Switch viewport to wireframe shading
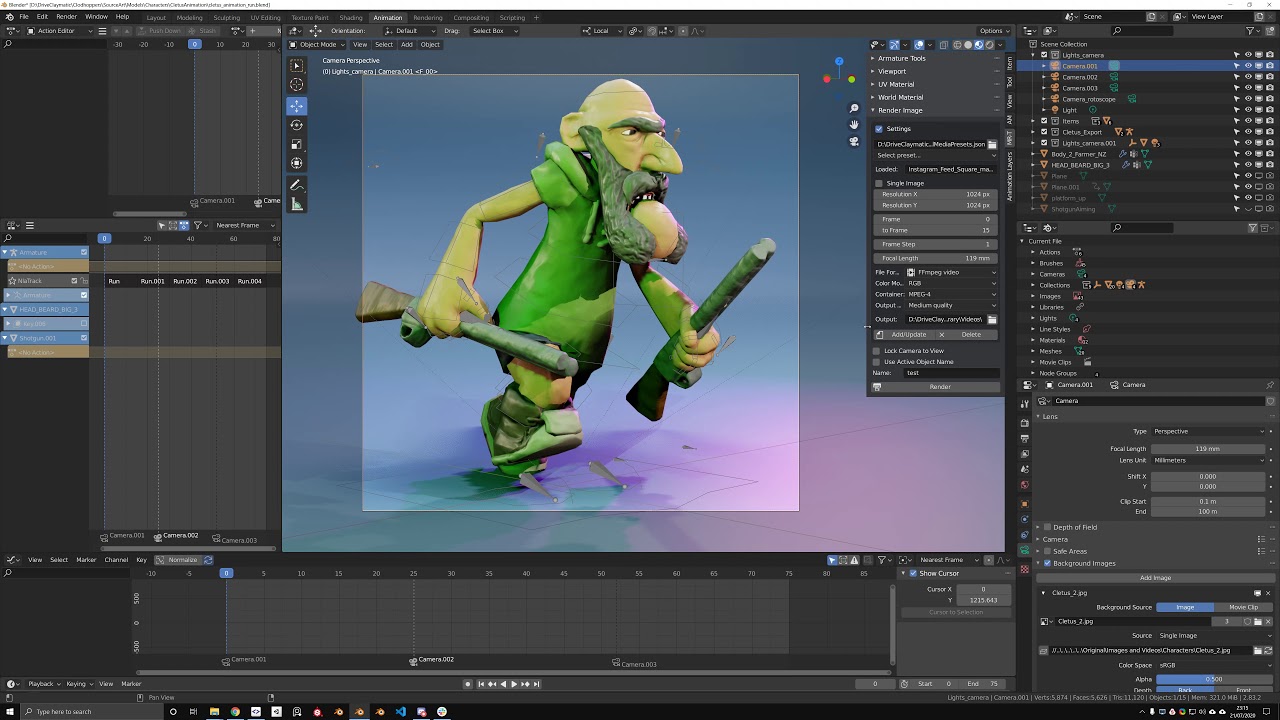 click(957, 45)
